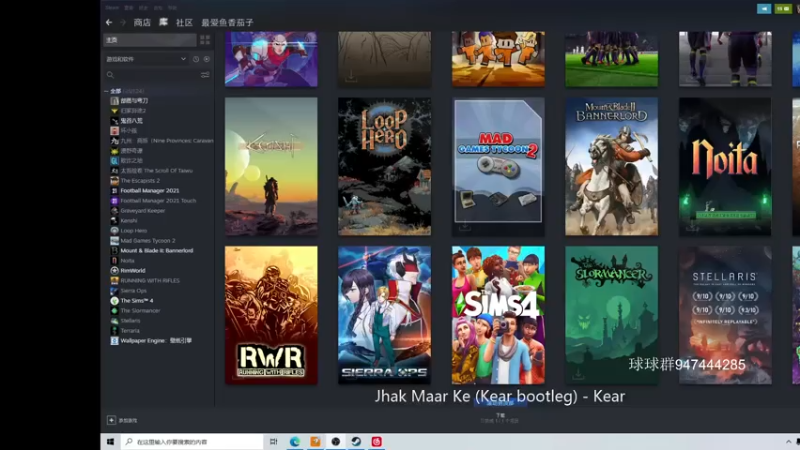This screenshot has width=800, height=450.
Task: Go forward with the right arrow
Action: point(122,22)
